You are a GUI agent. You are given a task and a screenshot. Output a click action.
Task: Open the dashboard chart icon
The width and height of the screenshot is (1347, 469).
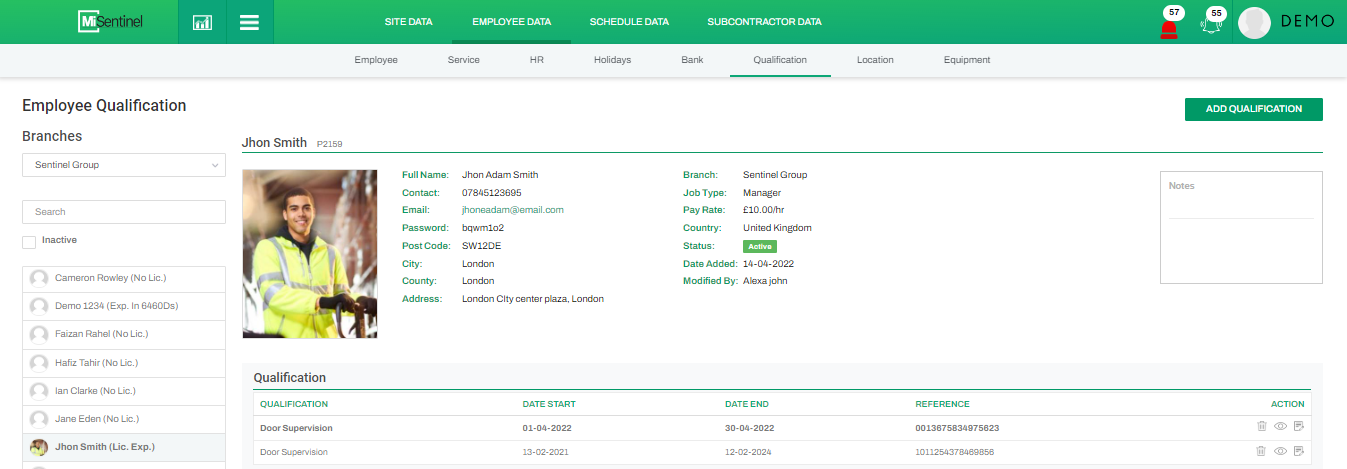coord(202,22)
